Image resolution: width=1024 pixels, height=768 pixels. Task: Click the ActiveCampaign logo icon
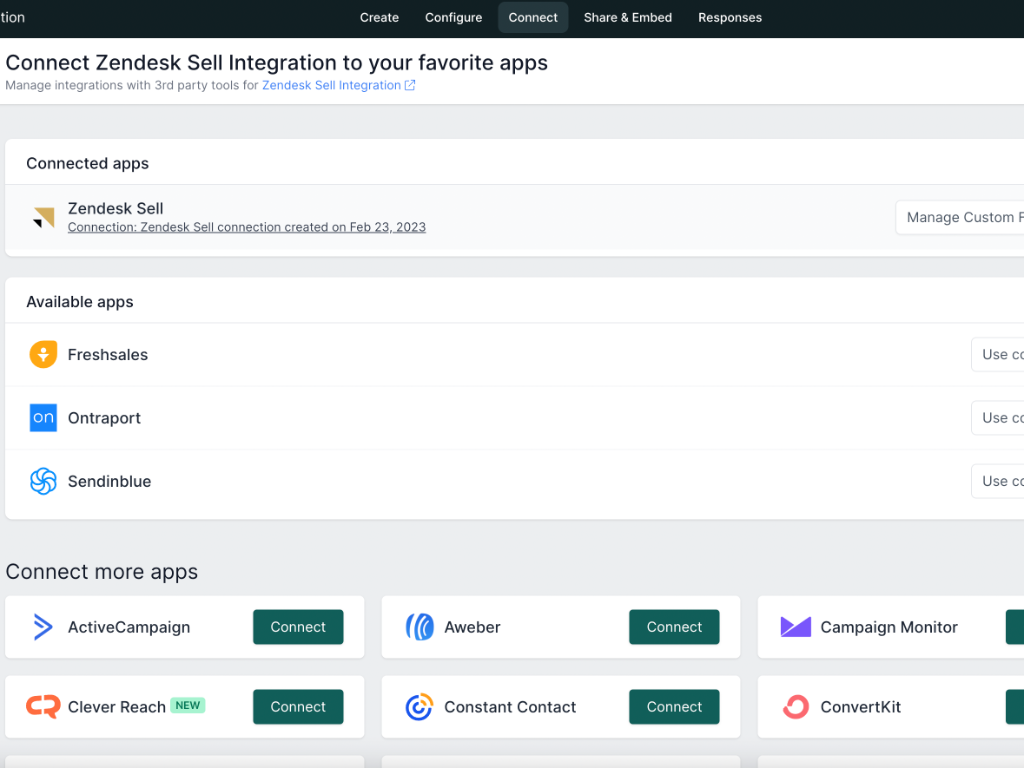click(43, 627)
